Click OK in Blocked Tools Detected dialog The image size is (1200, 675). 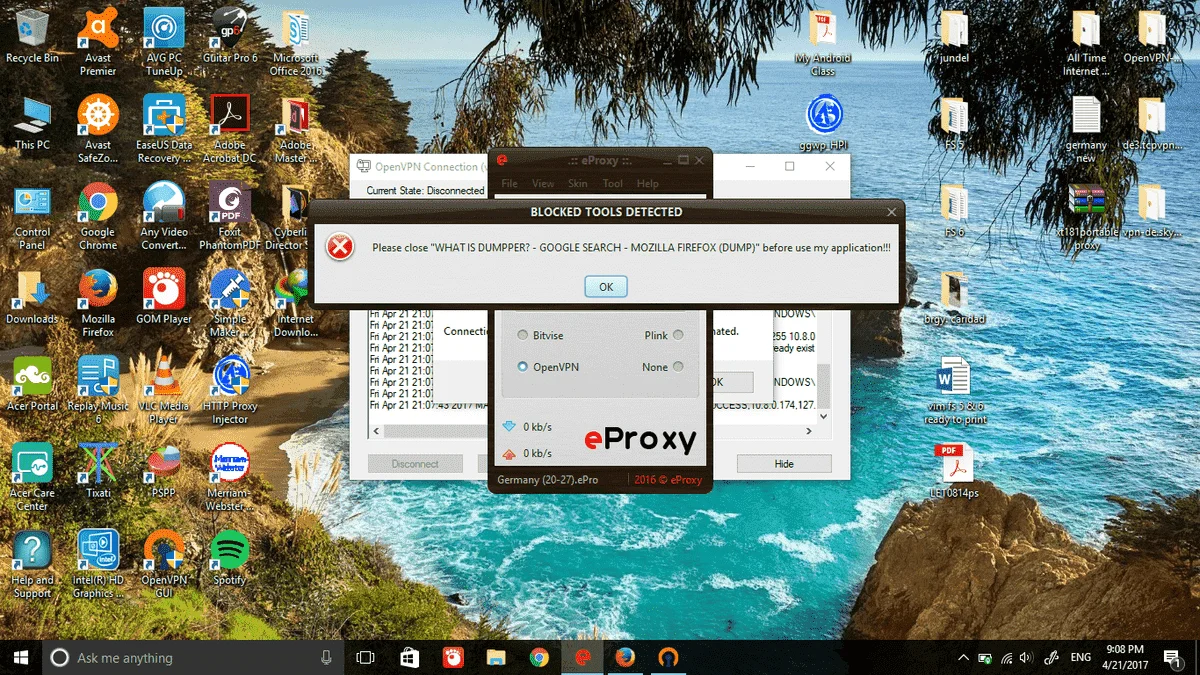[x=606, y=287]
